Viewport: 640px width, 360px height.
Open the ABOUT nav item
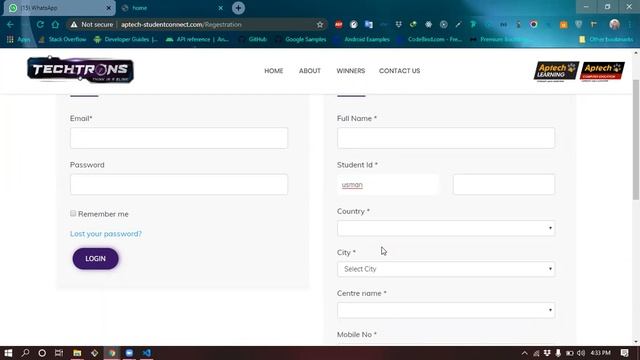[310, 71]
